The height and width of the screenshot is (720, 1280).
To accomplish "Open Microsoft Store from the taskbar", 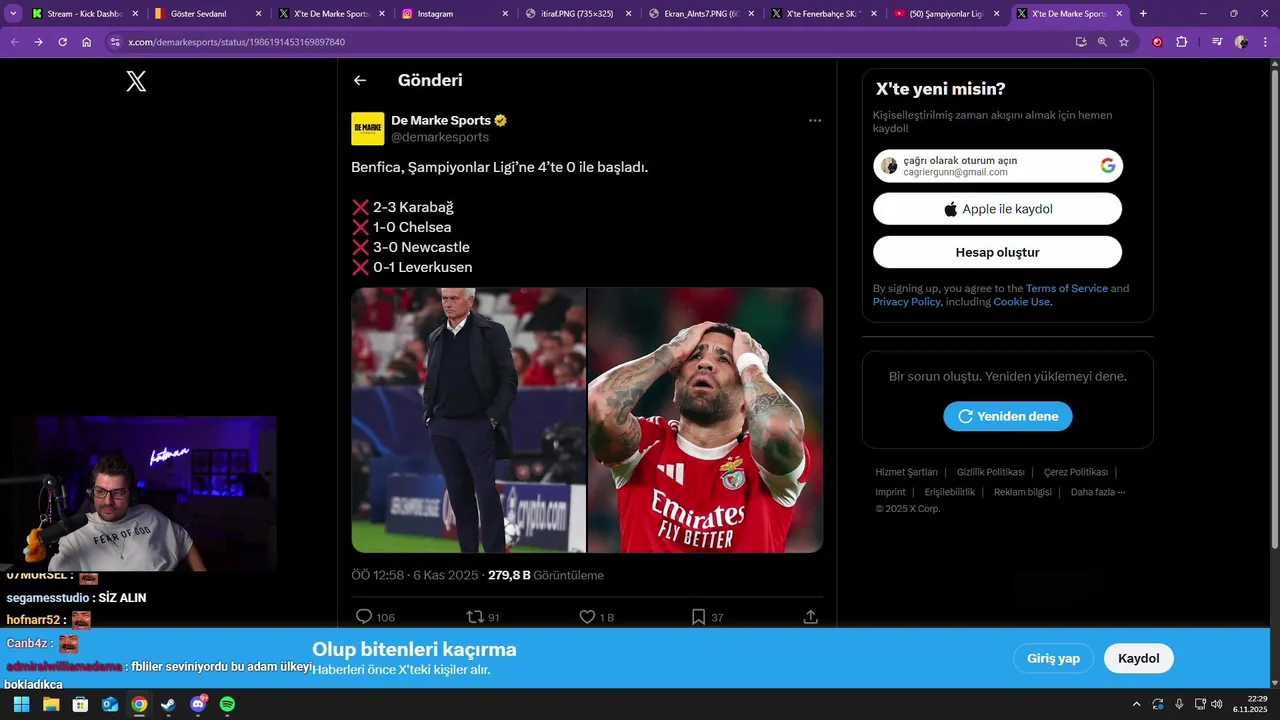I will 80,704.
